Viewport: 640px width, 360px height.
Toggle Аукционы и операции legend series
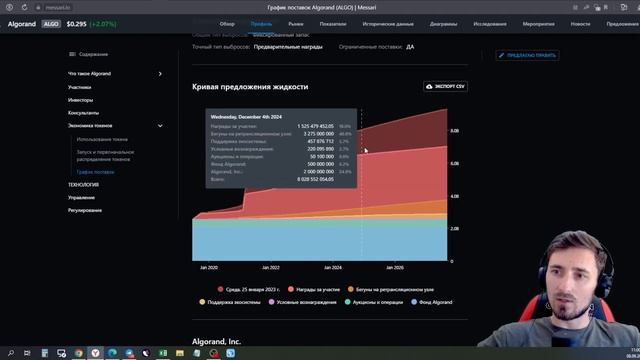tap(374, 302)
